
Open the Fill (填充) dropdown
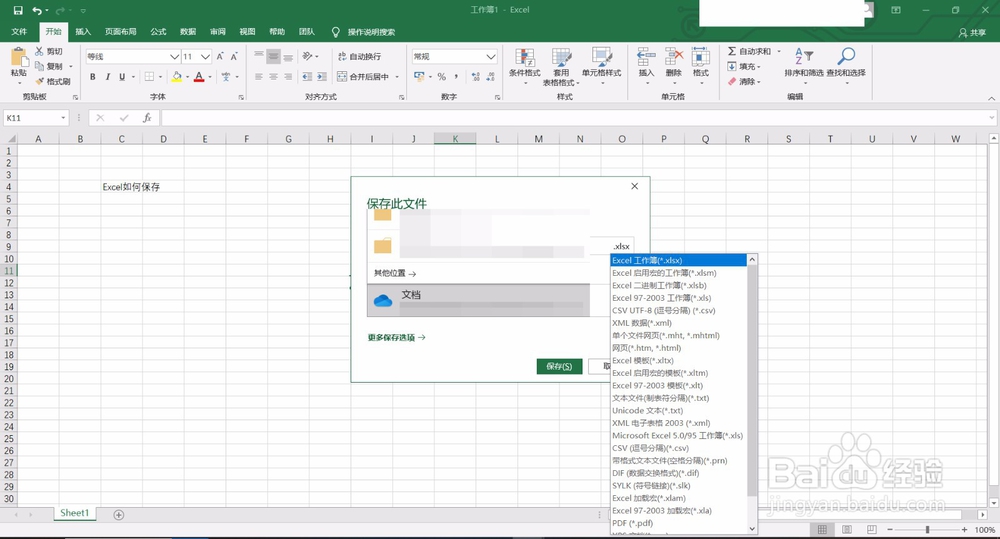[x=744, y=66]
